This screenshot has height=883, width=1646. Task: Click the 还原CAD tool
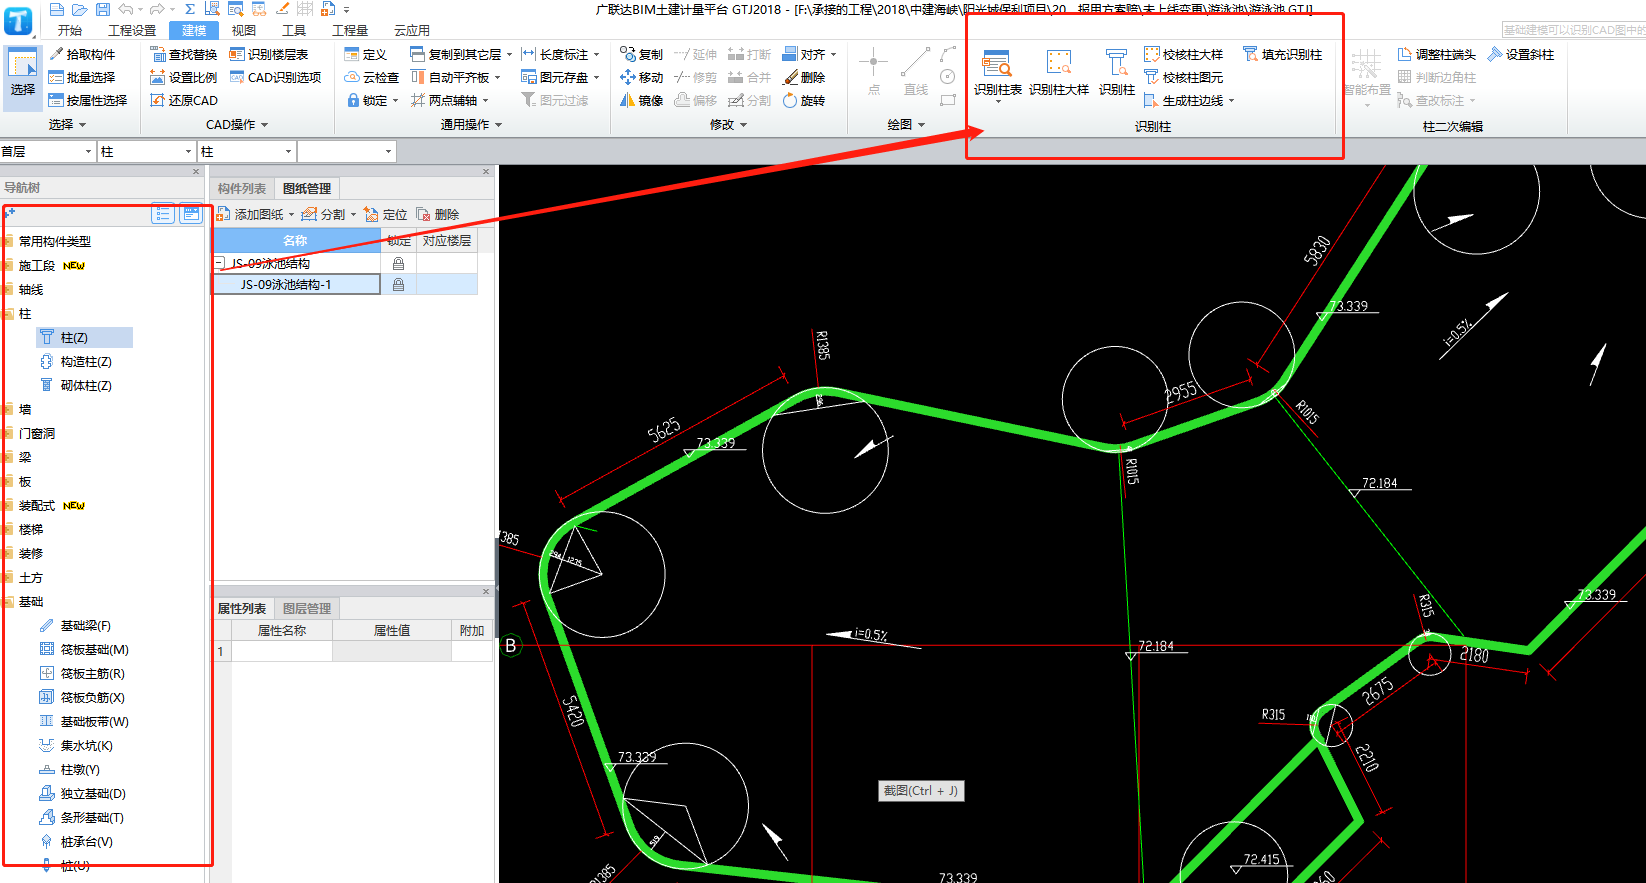coord(184,100)
